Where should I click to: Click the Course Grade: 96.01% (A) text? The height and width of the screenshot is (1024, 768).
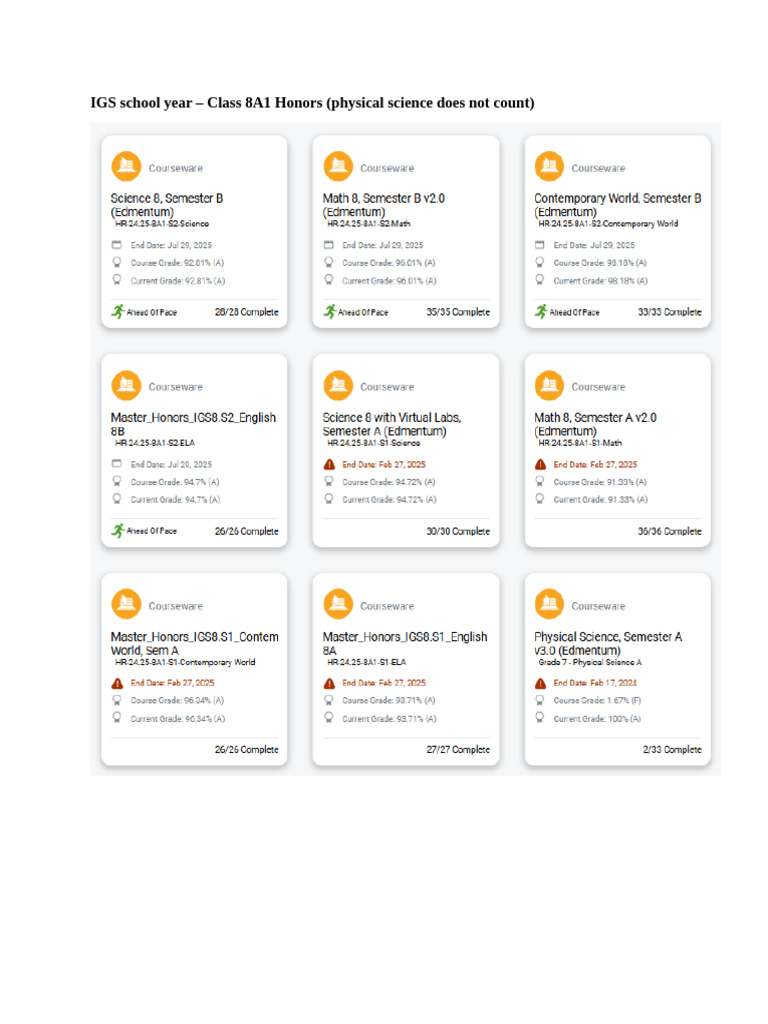(389, 263)
